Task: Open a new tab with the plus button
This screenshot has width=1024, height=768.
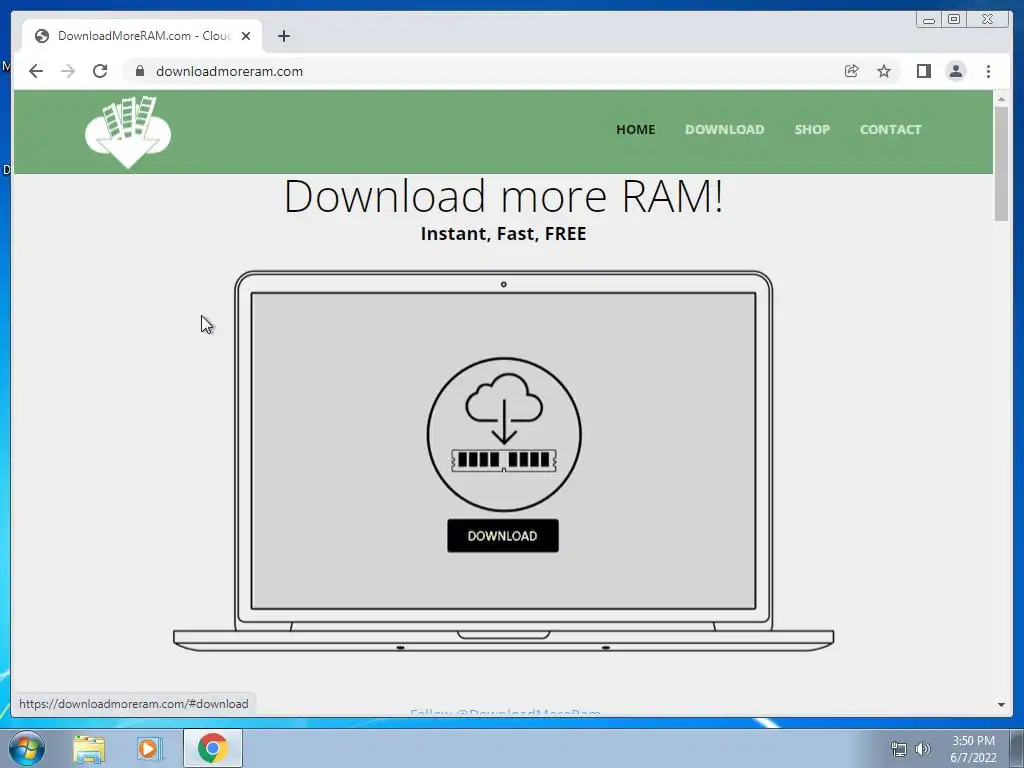Action: (x=283, y=36)
